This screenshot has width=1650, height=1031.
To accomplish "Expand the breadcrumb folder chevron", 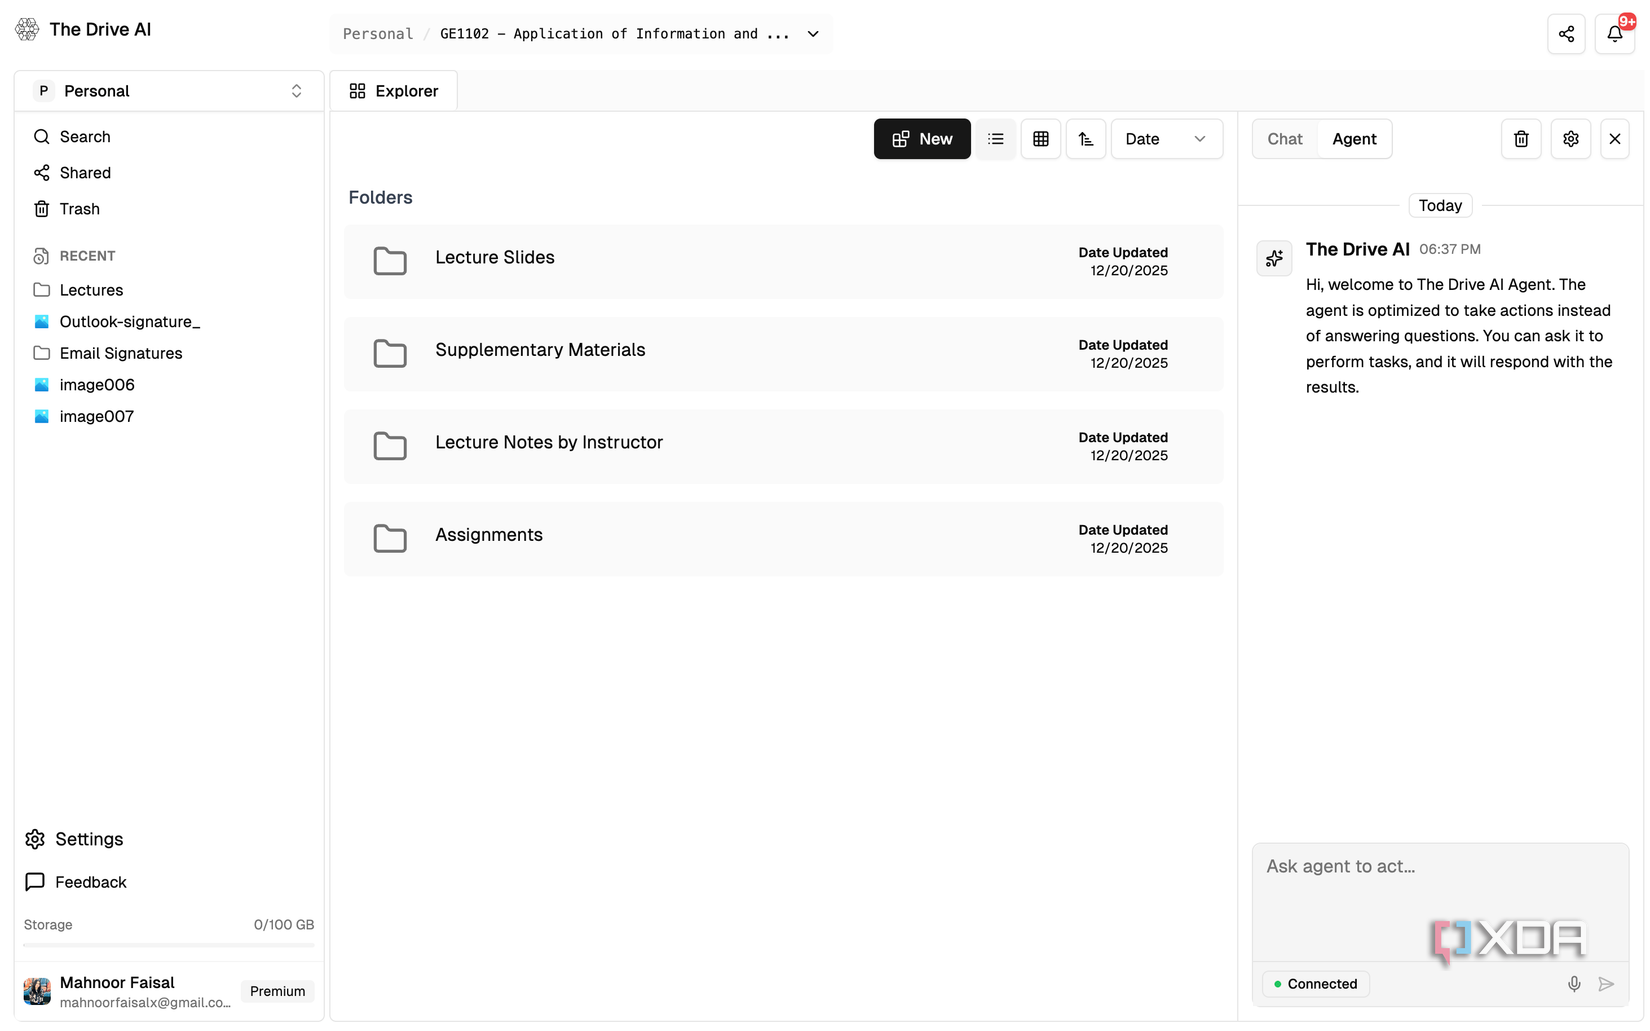I will click(x=813, y=34).
